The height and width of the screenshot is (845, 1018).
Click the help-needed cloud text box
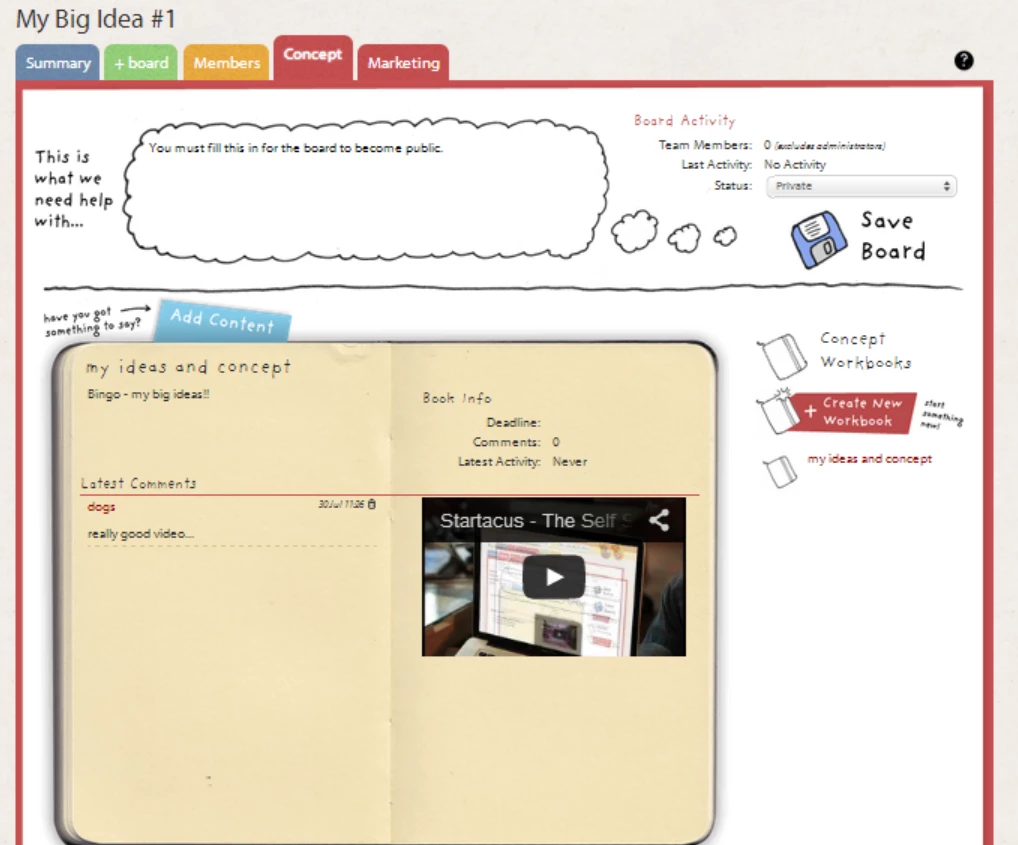click(x=370, y=190)
